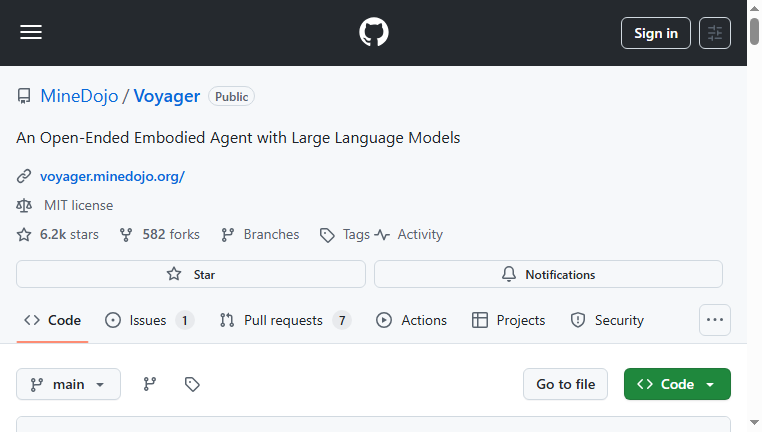Open the Projects tab
Screen dimensions: 762x432
coord(508,320)
